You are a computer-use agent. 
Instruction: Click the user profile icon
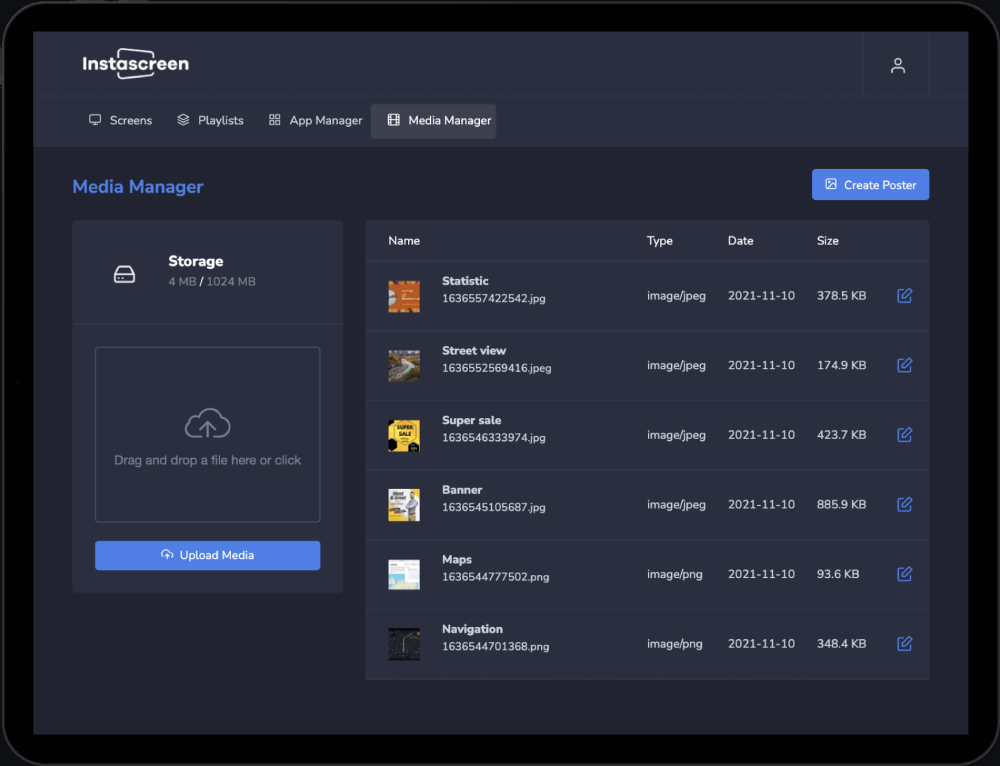coord(897,66)
